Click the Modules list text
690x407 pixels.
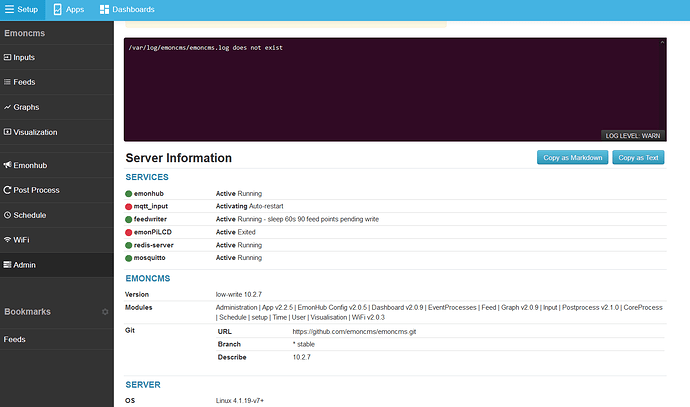tap(439, 312)
